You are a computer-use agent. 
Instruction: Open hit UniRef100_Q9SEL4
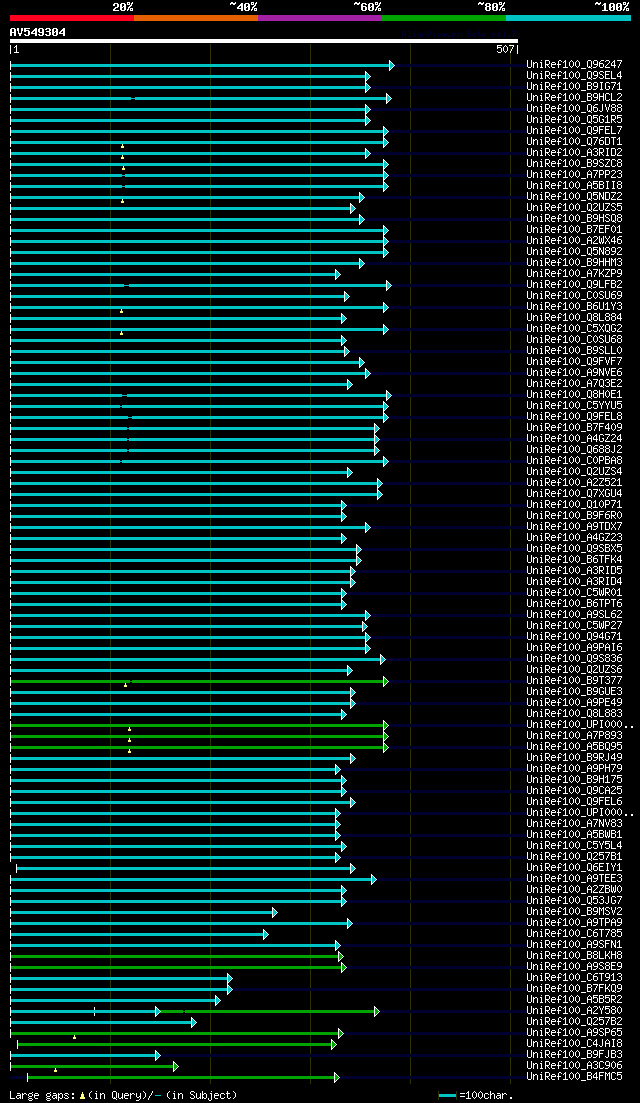pos(574,75)
